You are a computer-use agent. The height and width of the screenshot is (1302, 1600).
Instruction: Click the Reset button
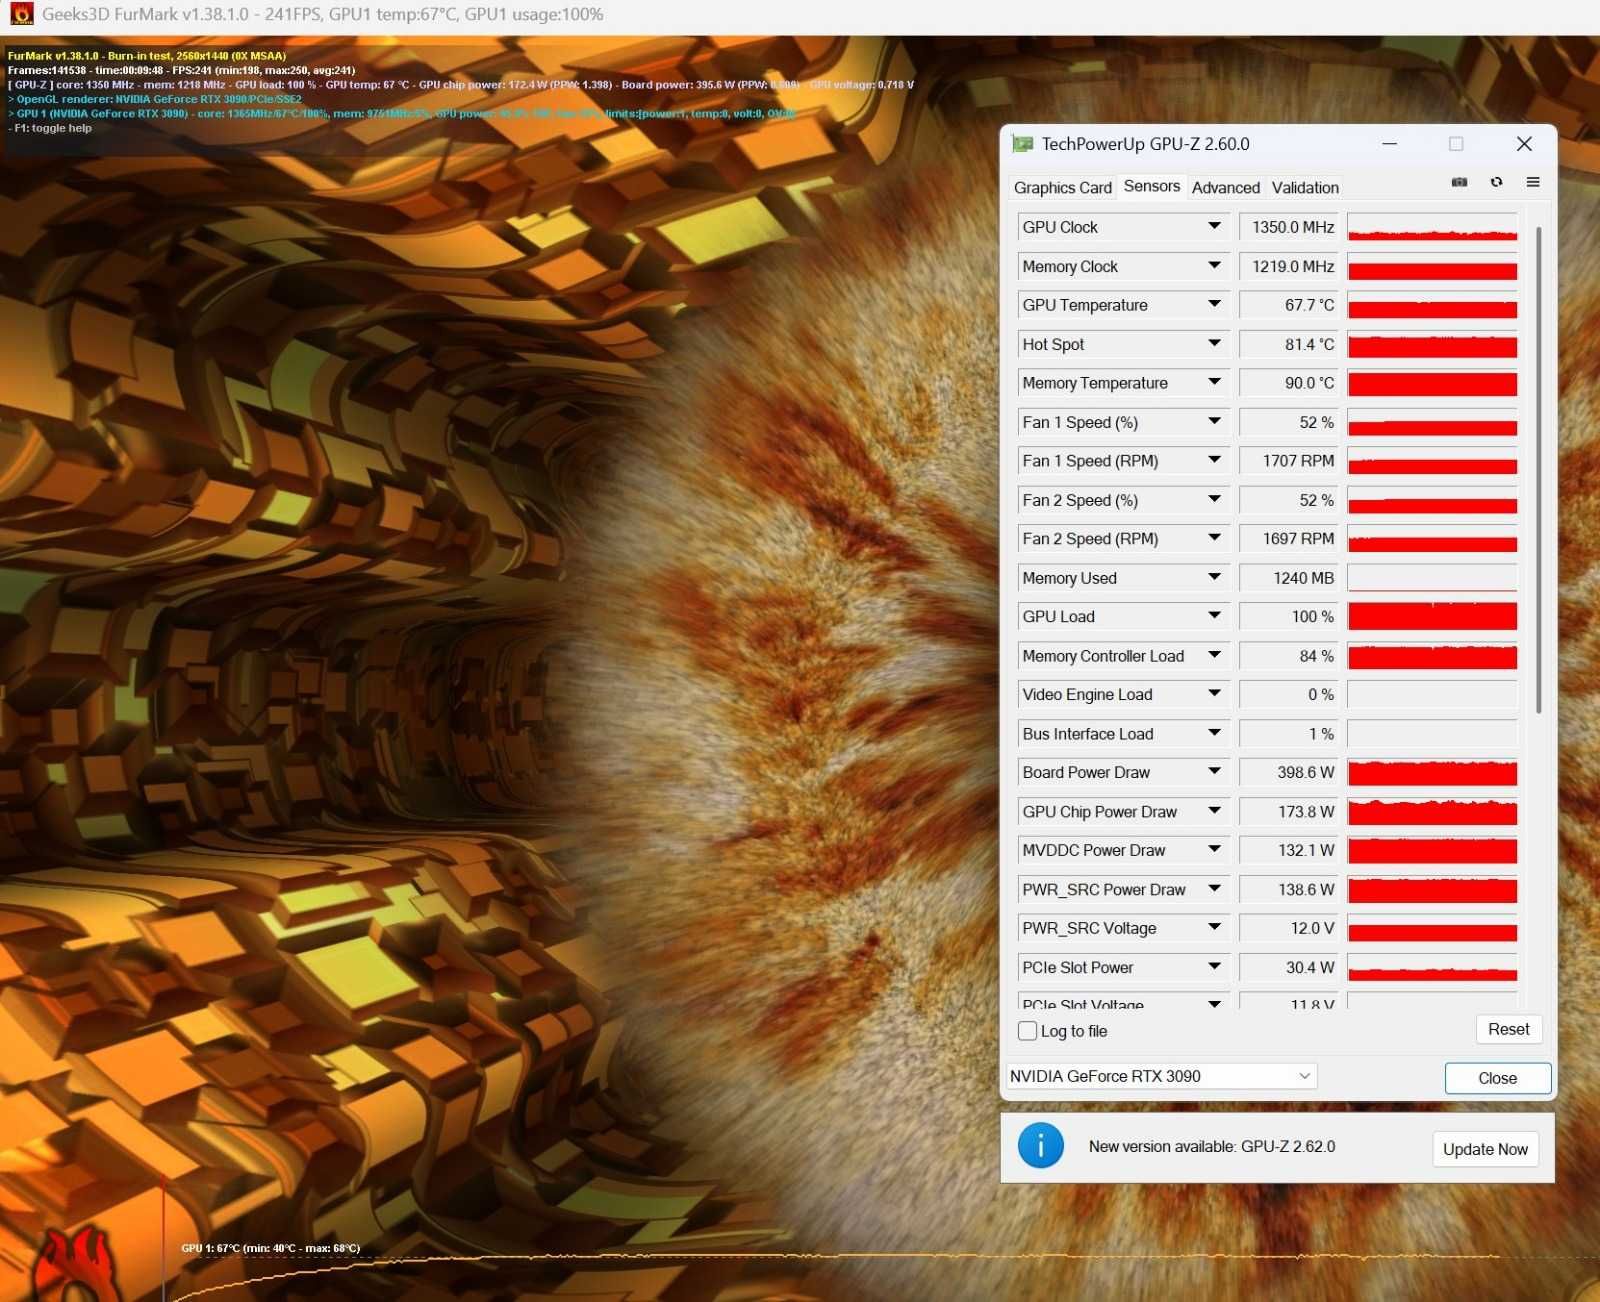1508,1029
